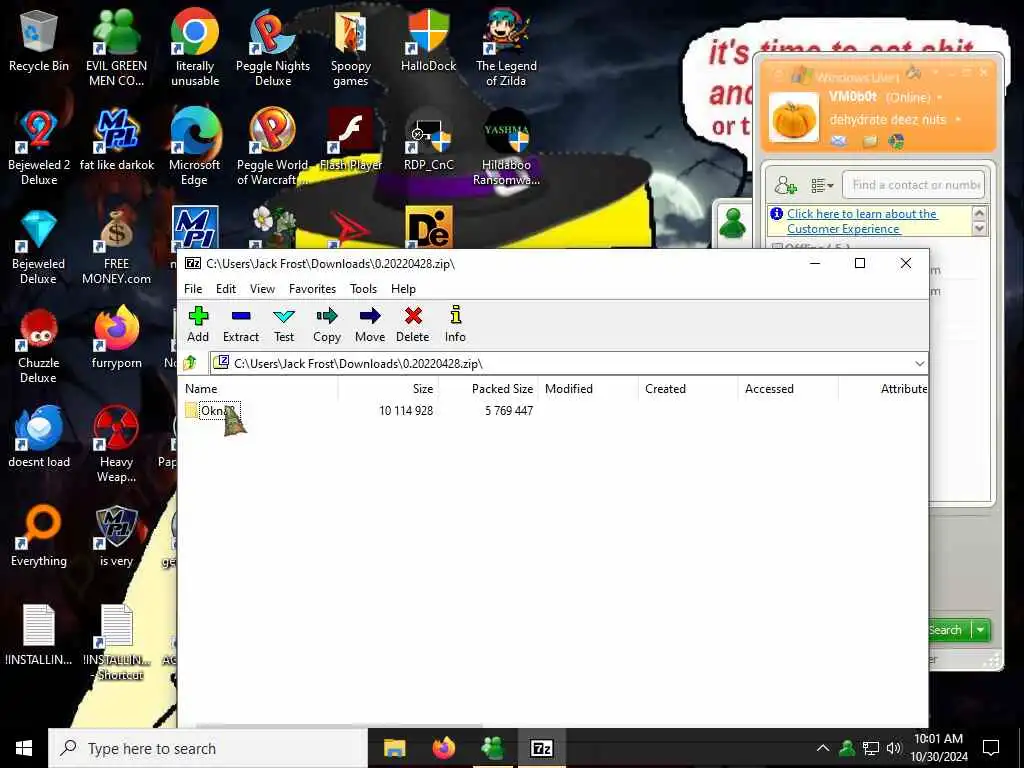Image resolution: width=1024 pixels, height=768 pixels.
Task: Open the Favorites menu
Action: pyautogui.click(x=312, y=289)
